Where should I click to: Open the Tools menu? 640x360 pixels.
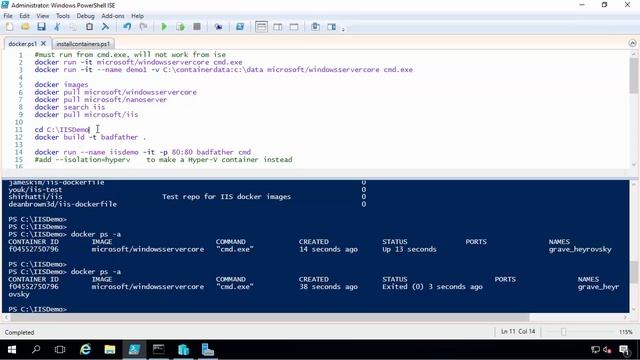(x=62, y=16)
